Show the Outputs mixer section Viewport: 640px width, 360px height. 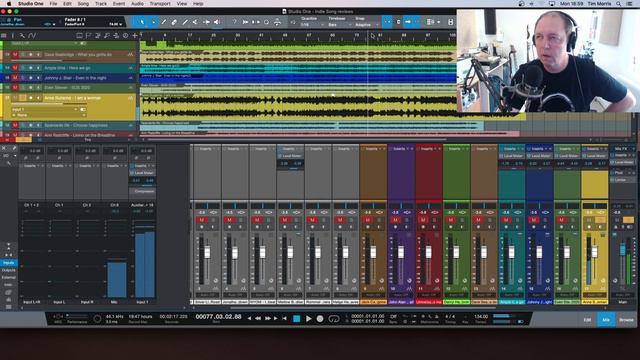point(9,270)
